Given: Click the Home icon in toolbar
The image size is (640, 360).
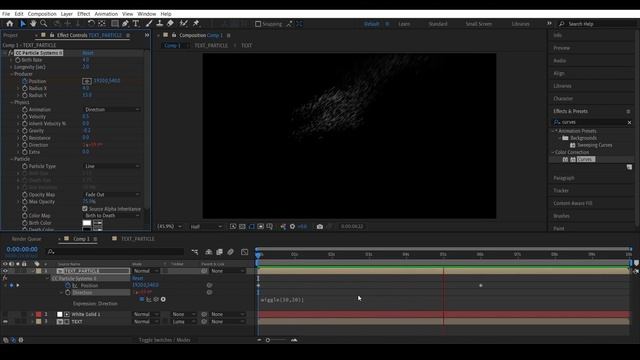Looking at the screenshot, I should click(x=9, y=24).
